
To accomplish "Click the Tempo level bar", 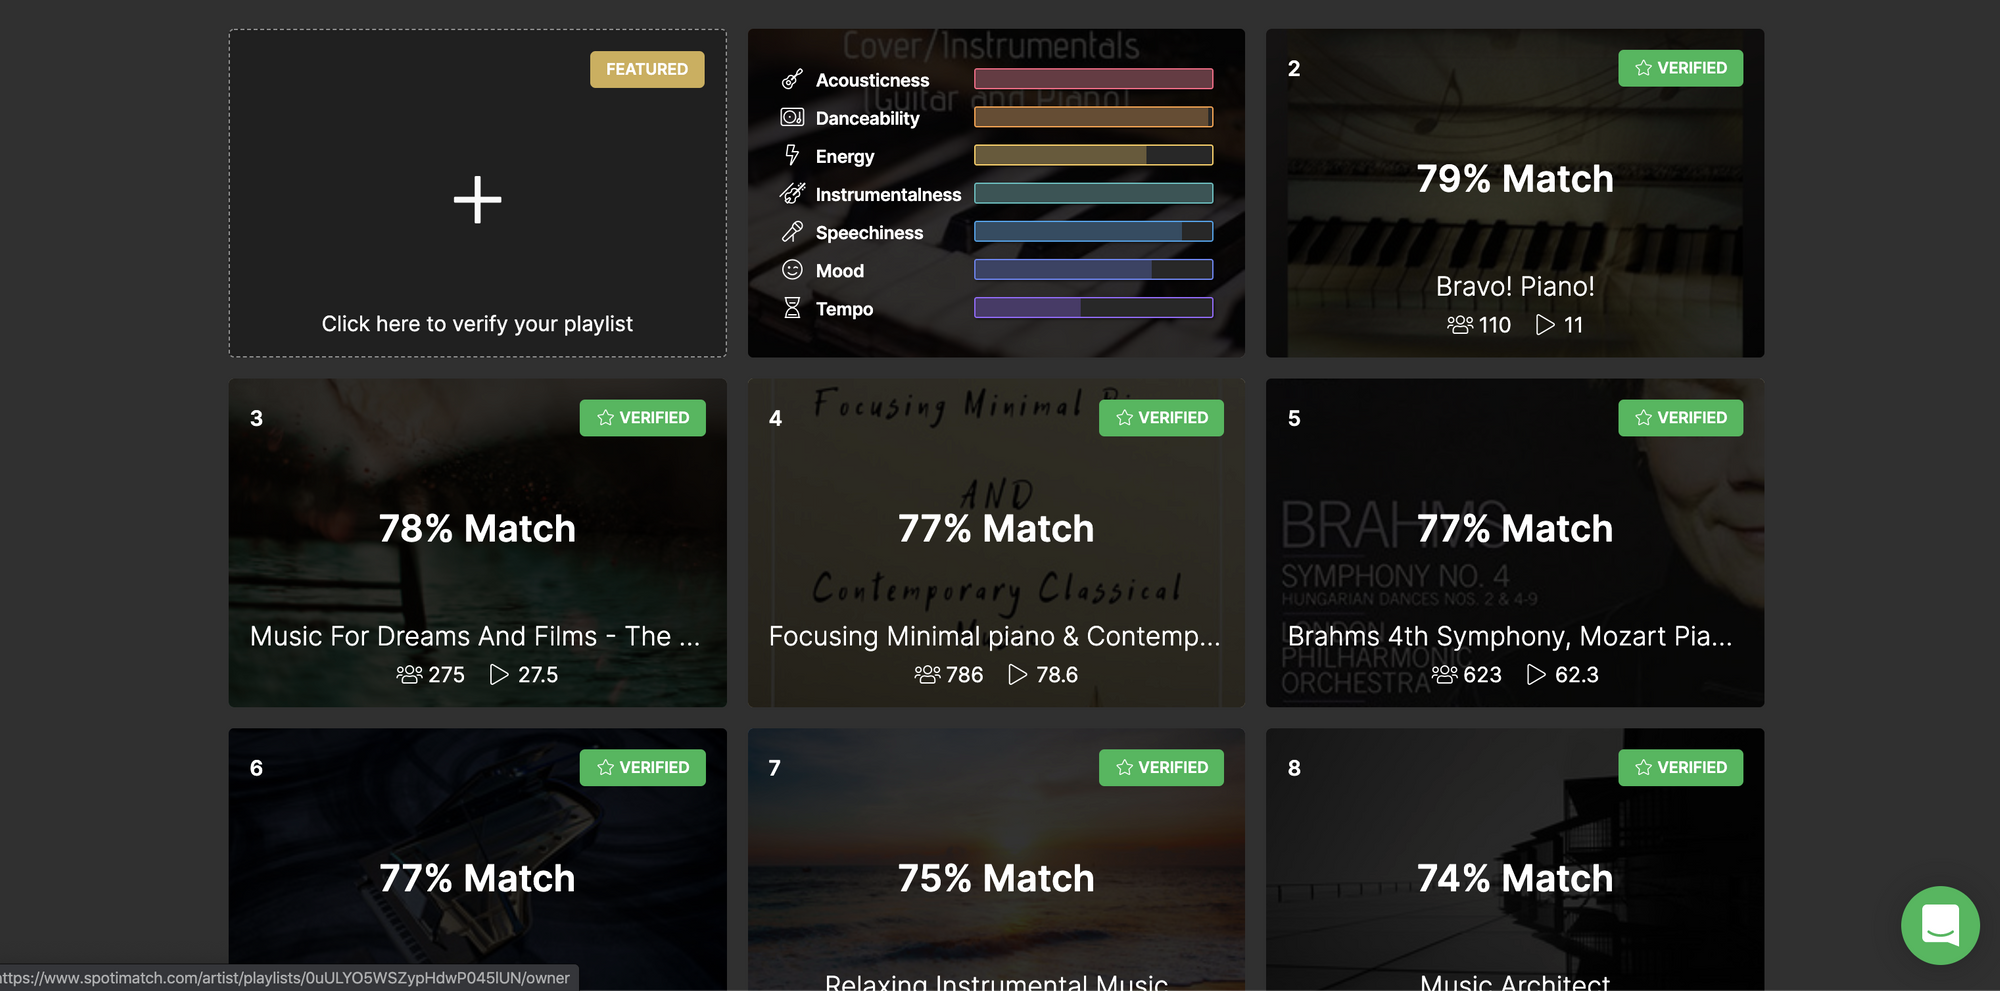I will pos(1093,308).
